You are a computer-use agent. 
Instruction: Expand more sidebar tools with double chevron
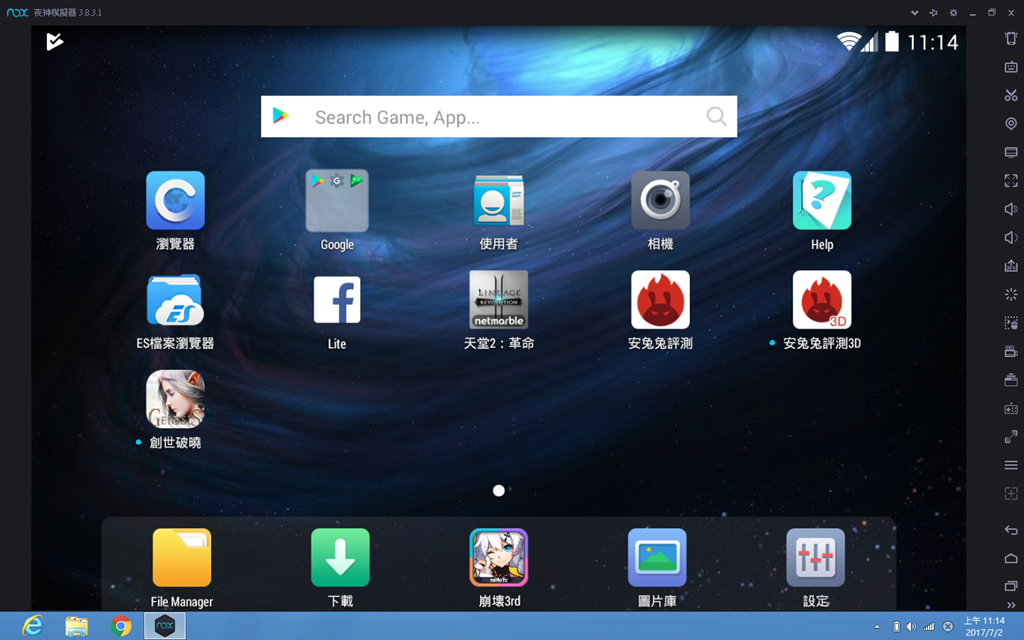[x=1011, y=605]
